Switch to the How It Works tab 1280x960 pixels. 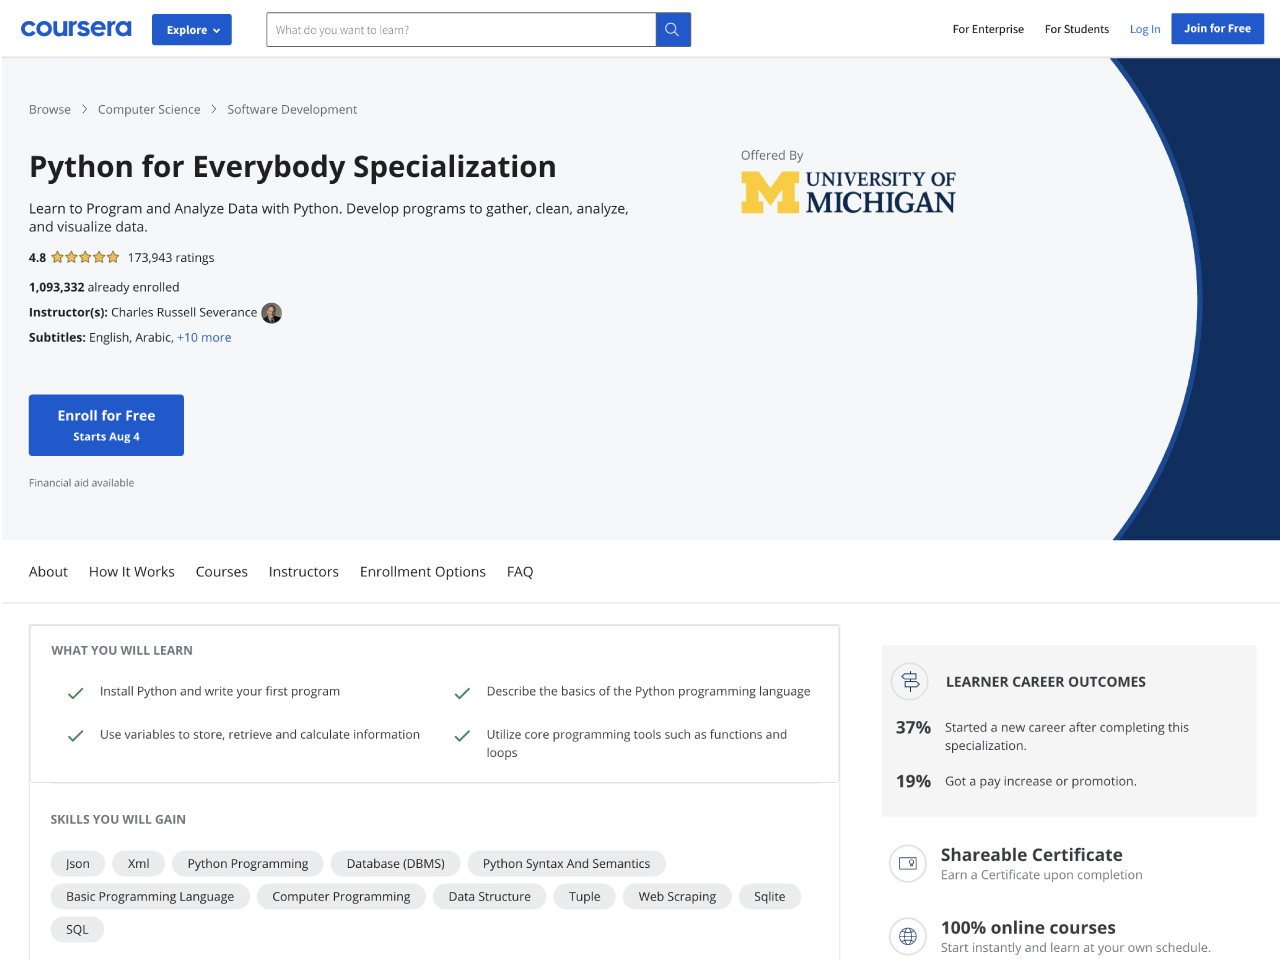click(132, 572)
